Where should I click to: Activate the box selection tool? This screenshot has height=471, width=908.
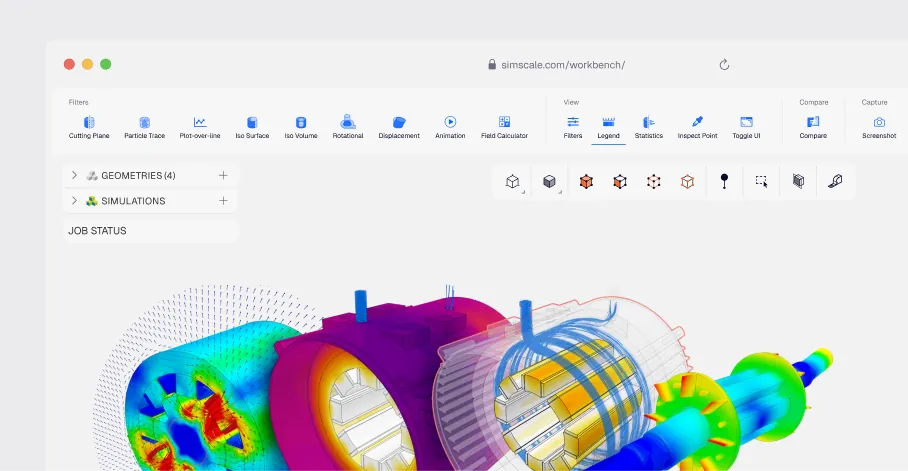[x=761, y=182]
